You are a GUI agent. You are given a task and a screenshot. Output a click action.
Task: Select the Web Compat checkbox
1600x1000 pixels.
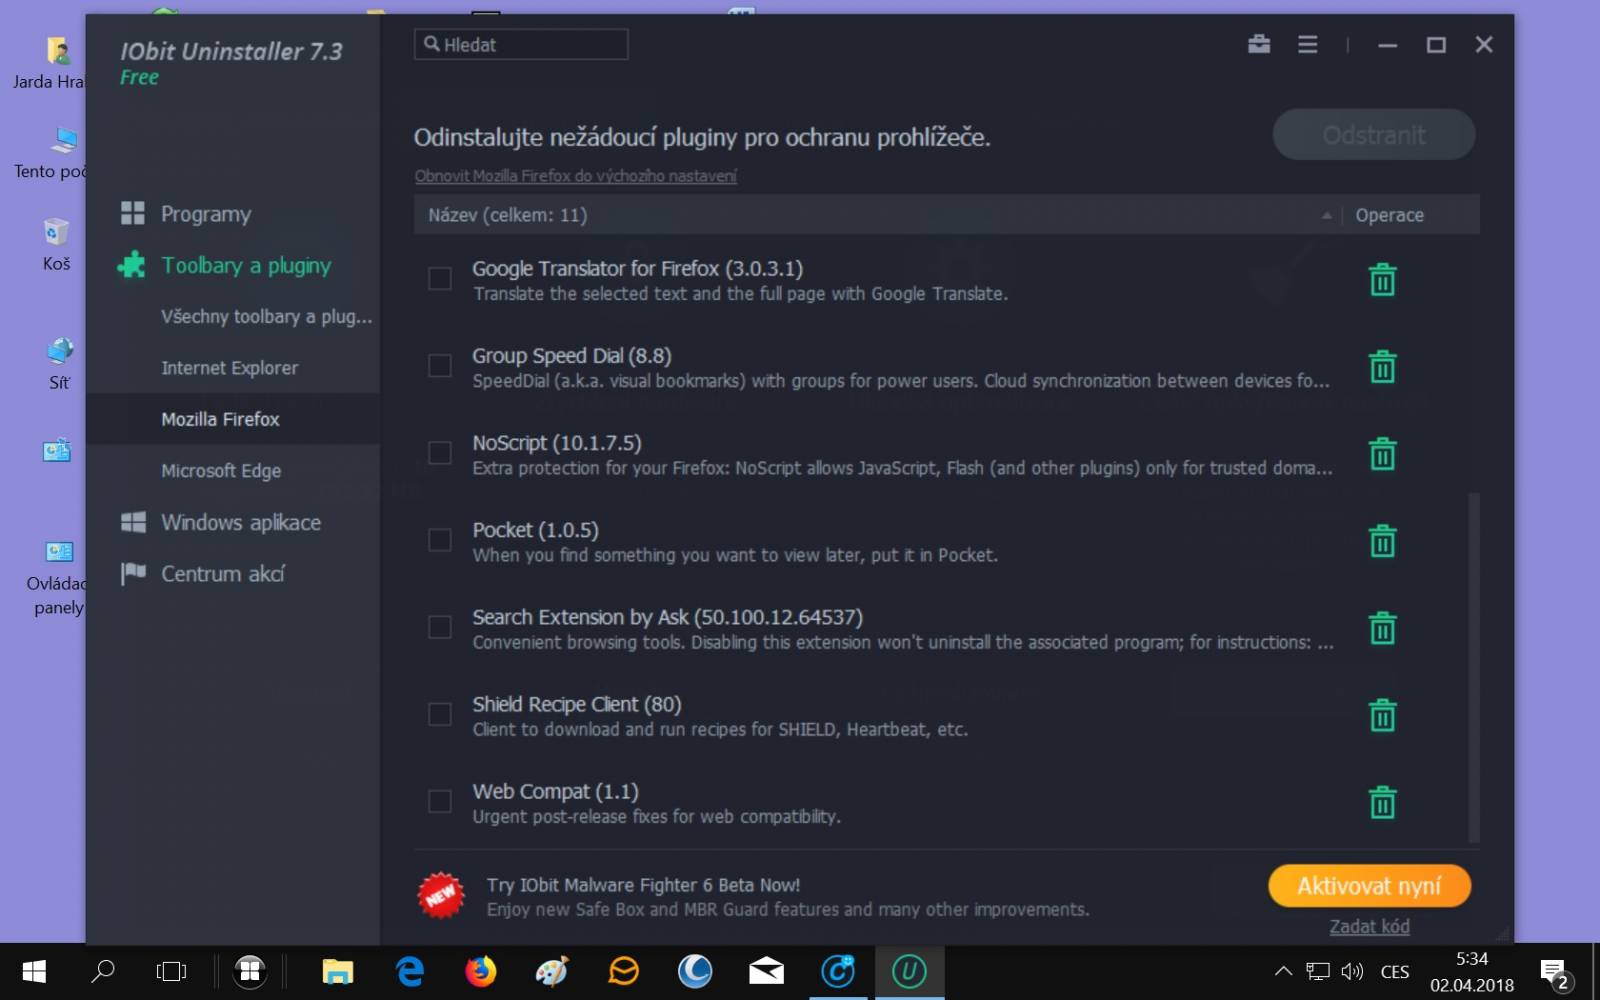[x=440, y=801]
